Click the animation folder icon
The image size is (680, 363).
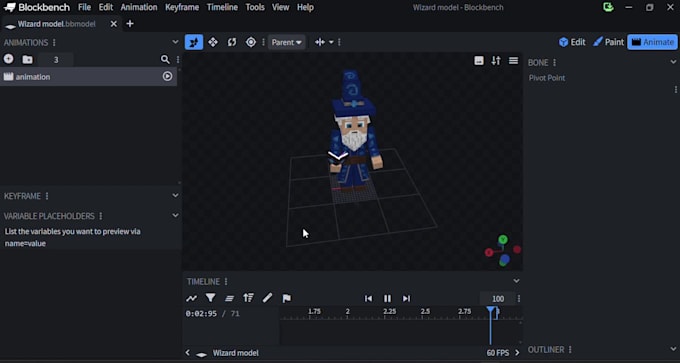[x=27, y=59]
